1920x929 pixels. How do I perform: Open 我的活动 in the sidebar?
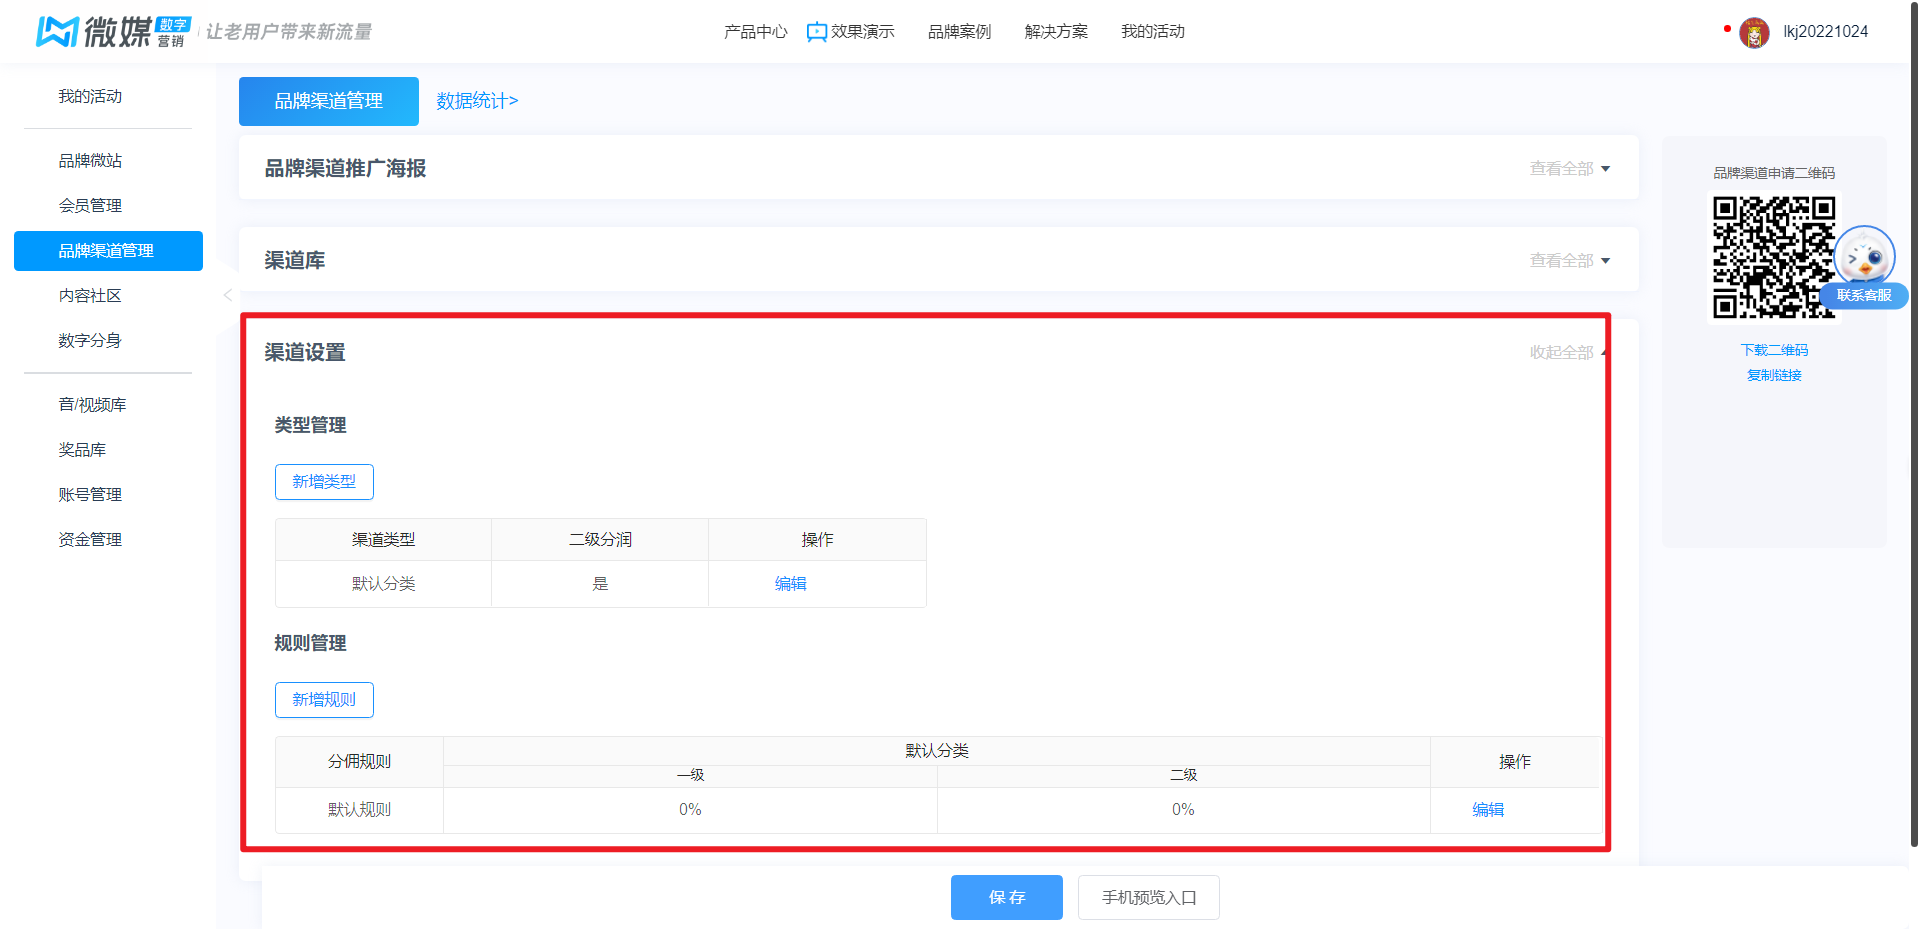[x=90, y=97]
